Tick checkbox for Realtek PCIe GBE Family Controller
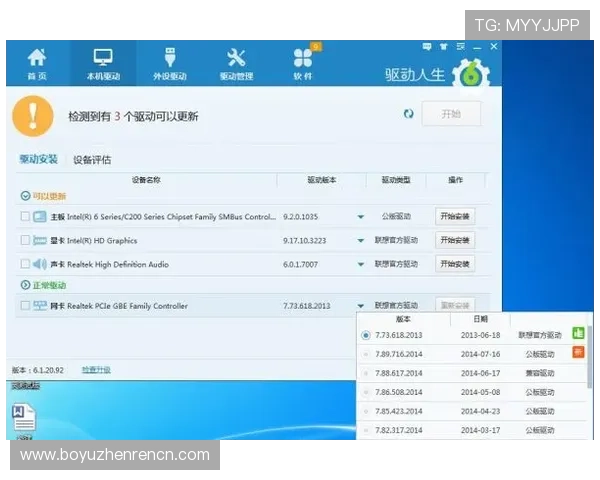This screenshot has height=480, width=600. coord(25,305)
